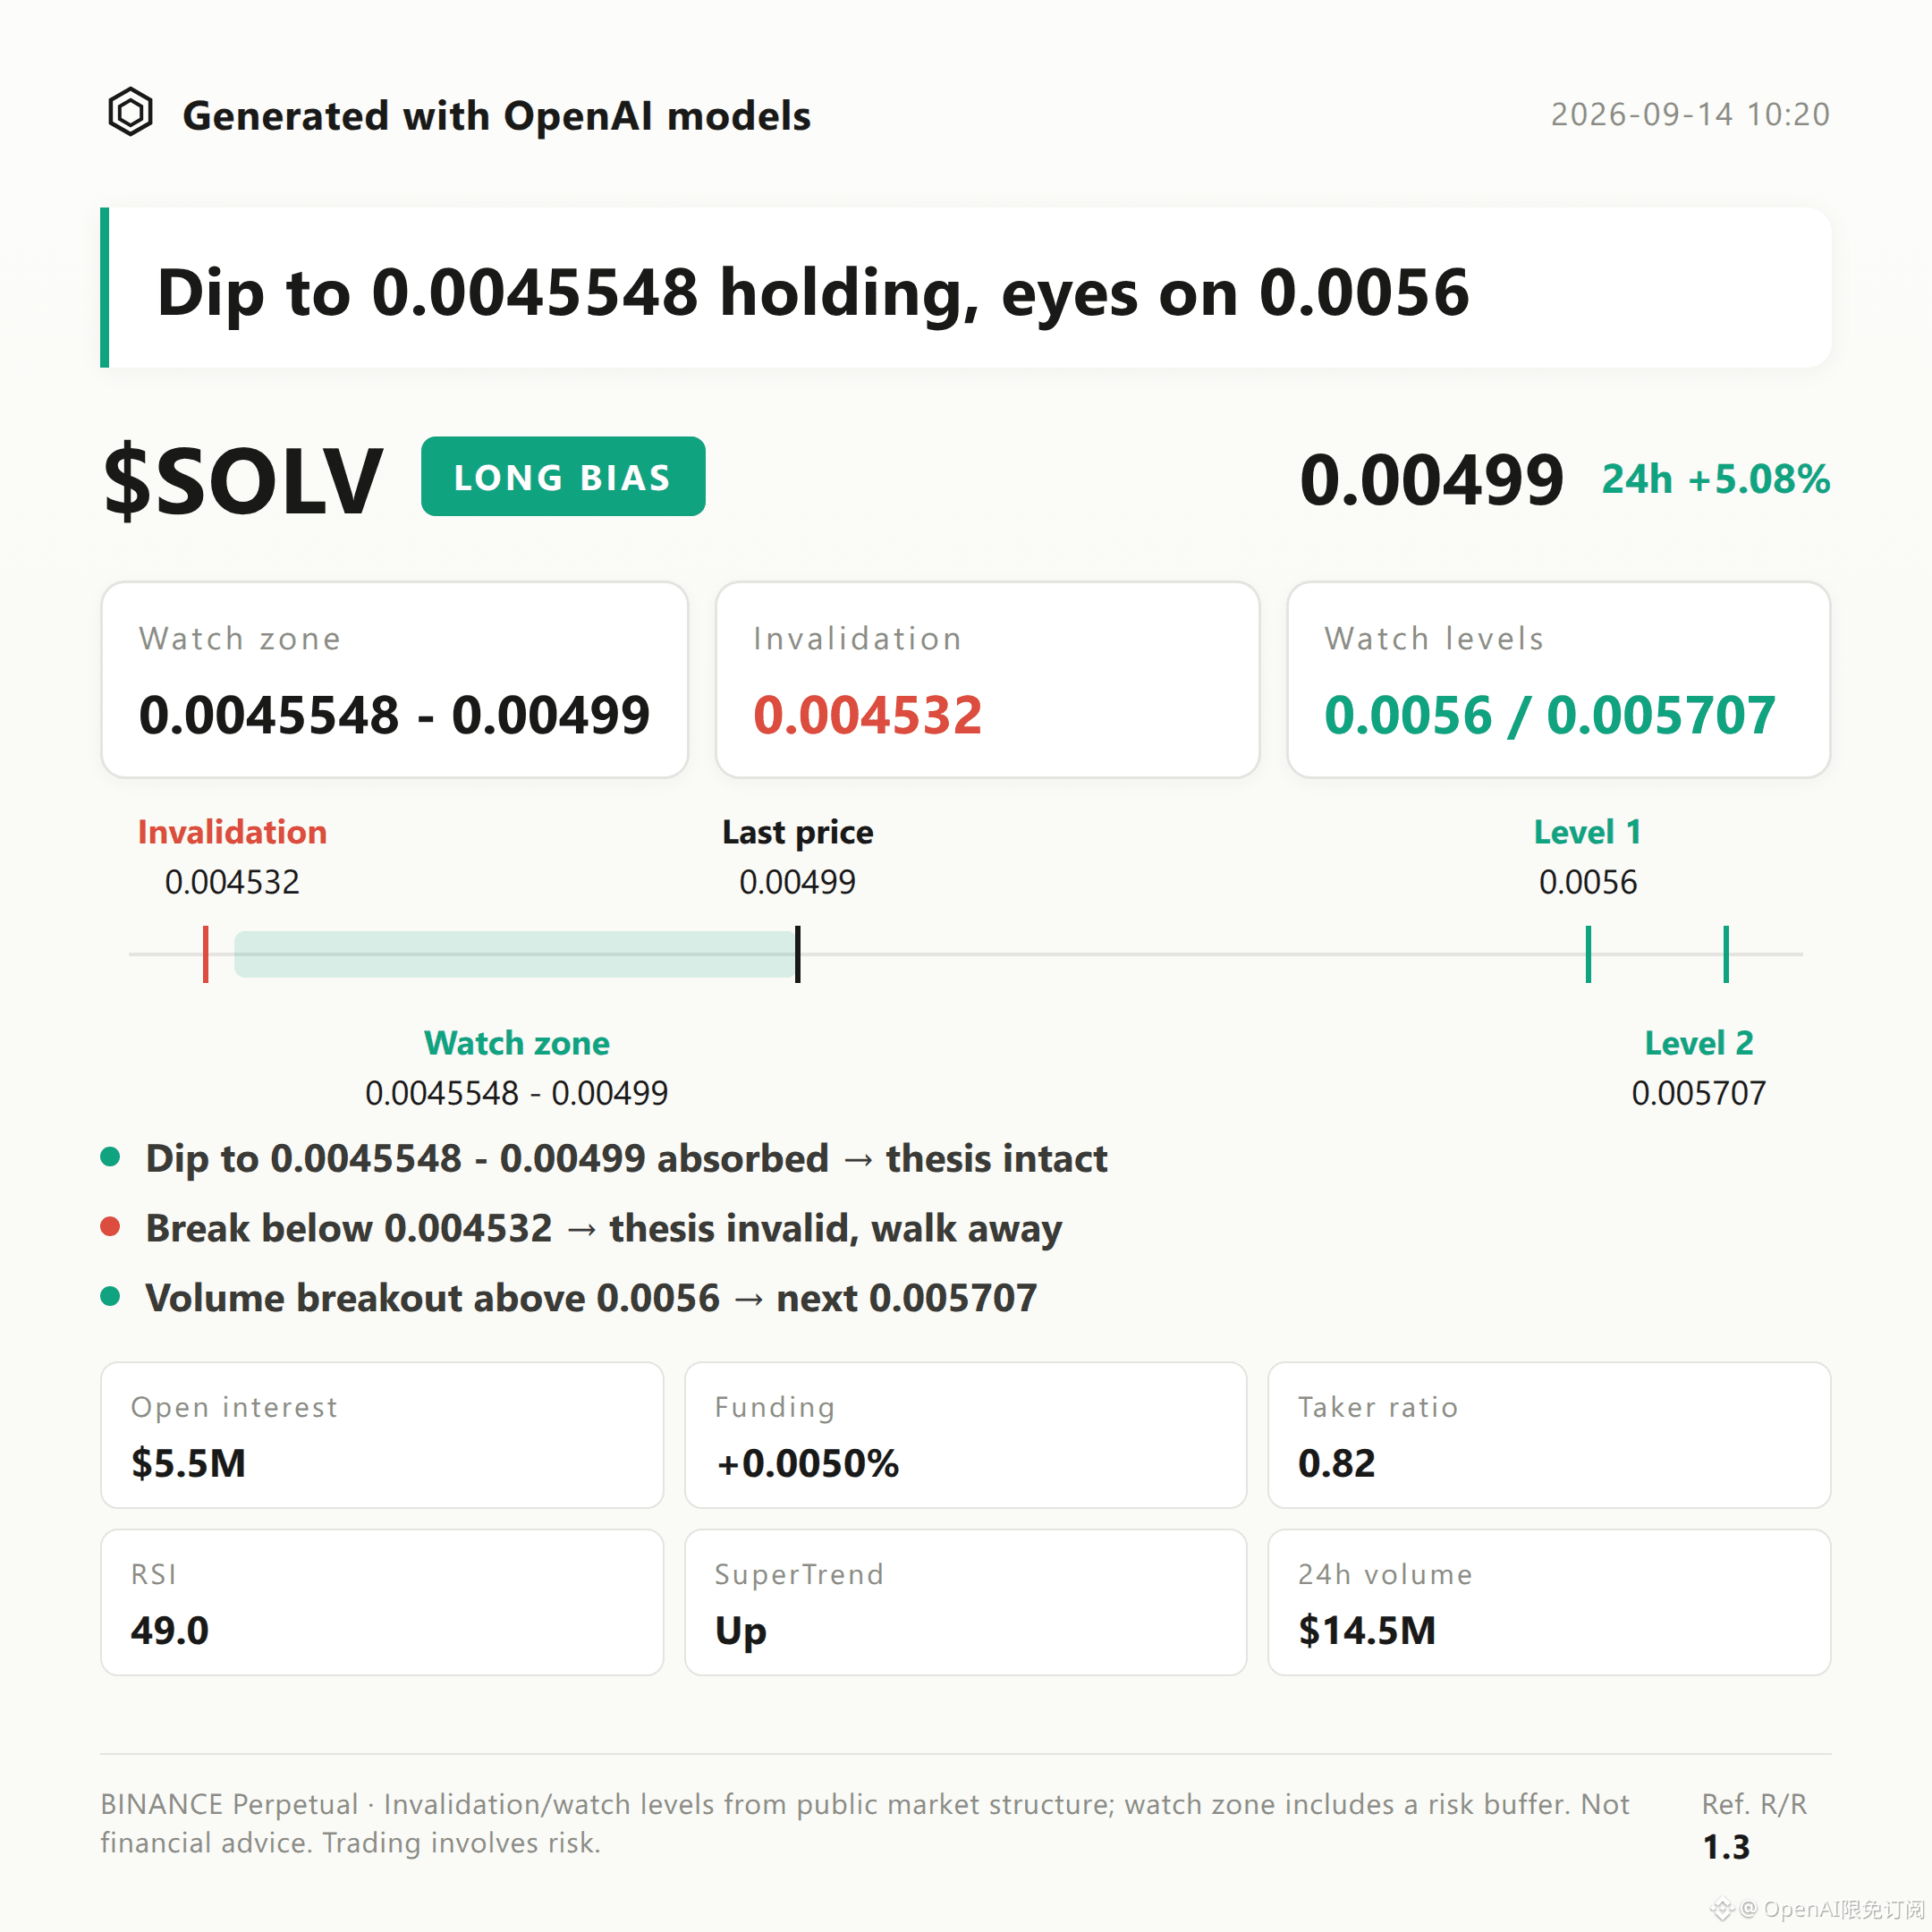Select the SuperTrend Up tile
The image size is (1932, 1932).
[966, 1602]
